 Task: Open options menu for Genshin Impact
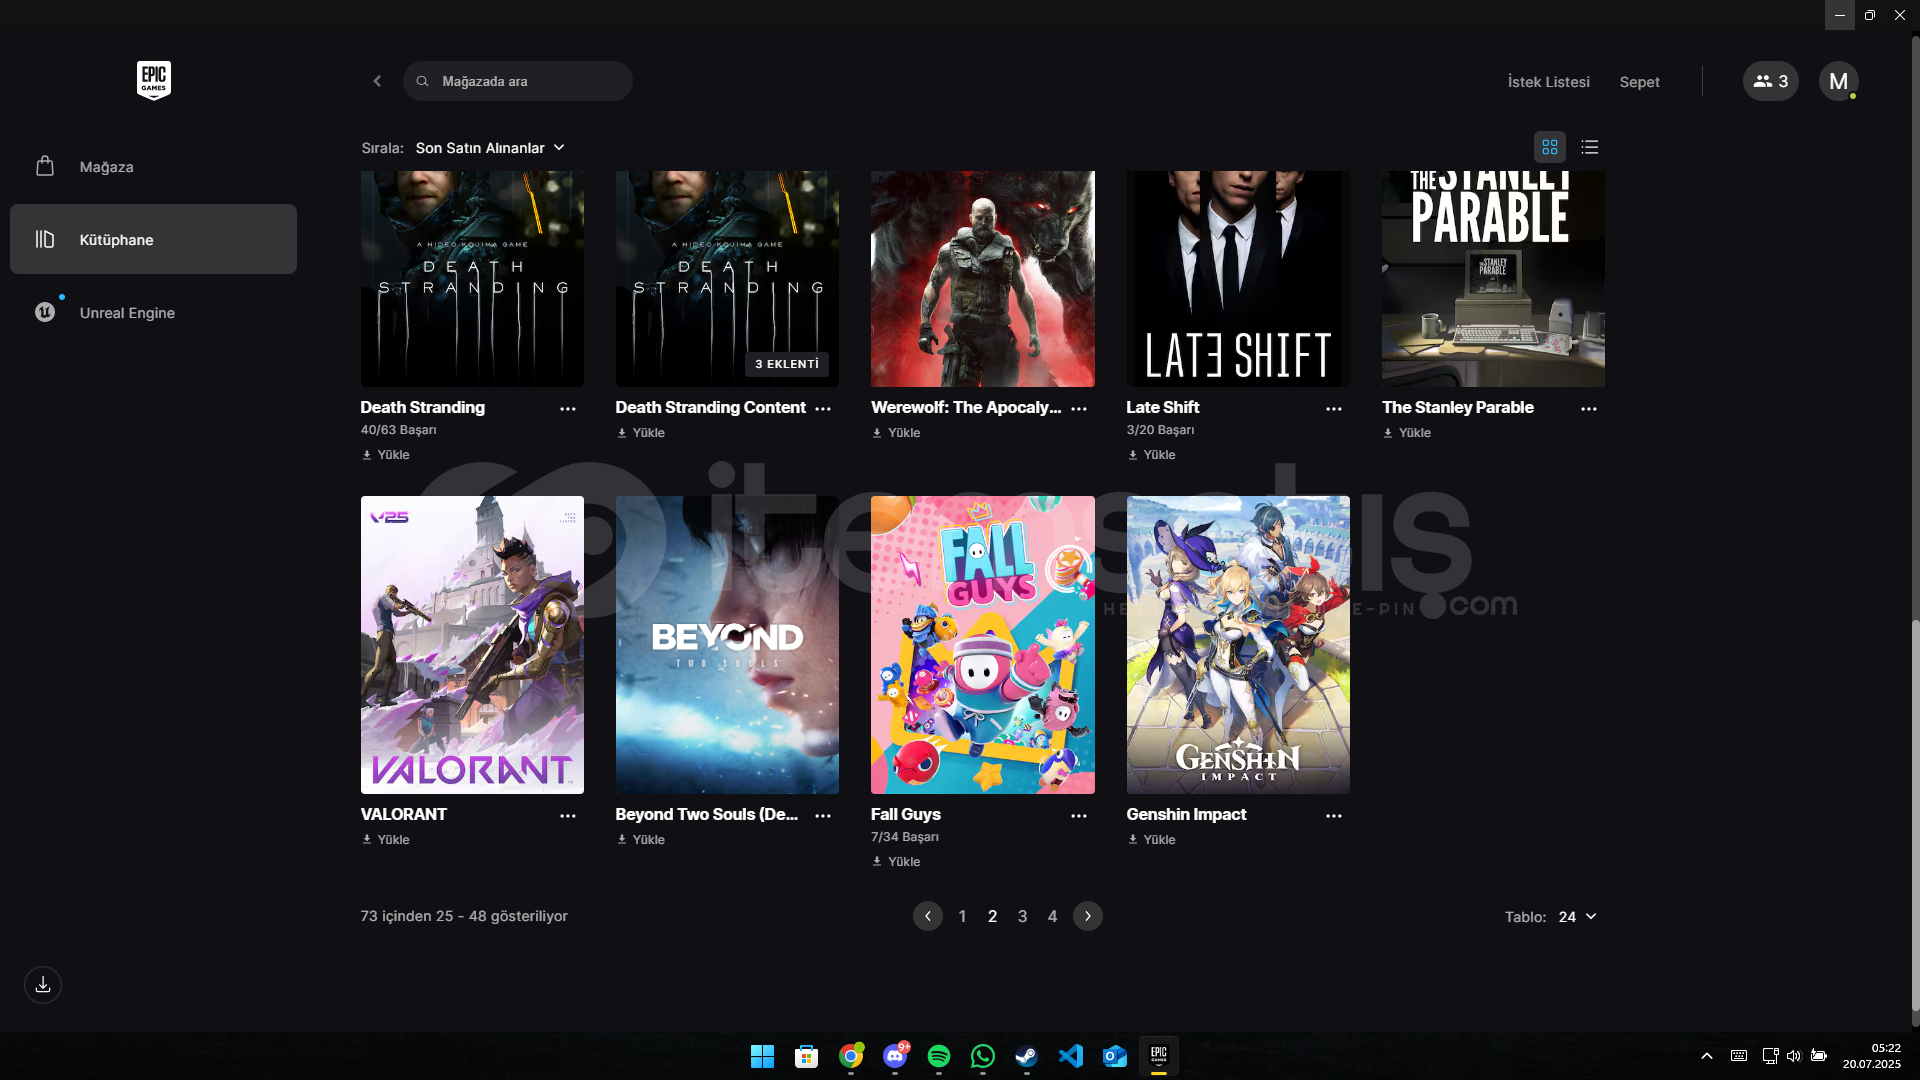click(x=1334, y=816)
